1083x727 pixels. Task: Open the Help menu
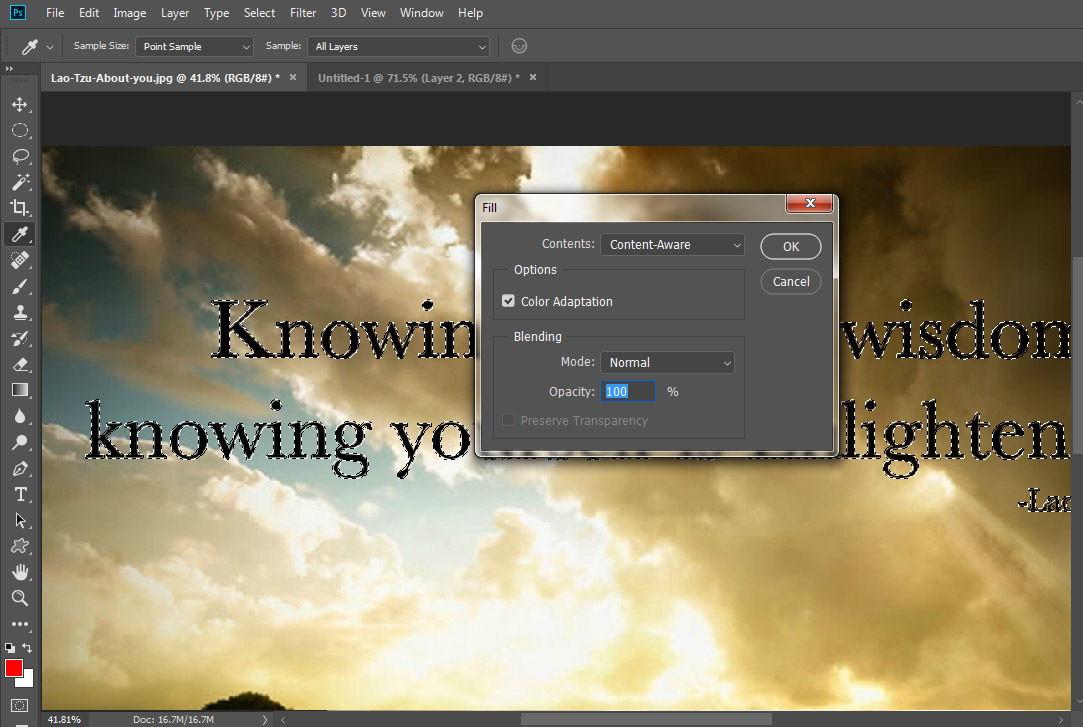470,13
